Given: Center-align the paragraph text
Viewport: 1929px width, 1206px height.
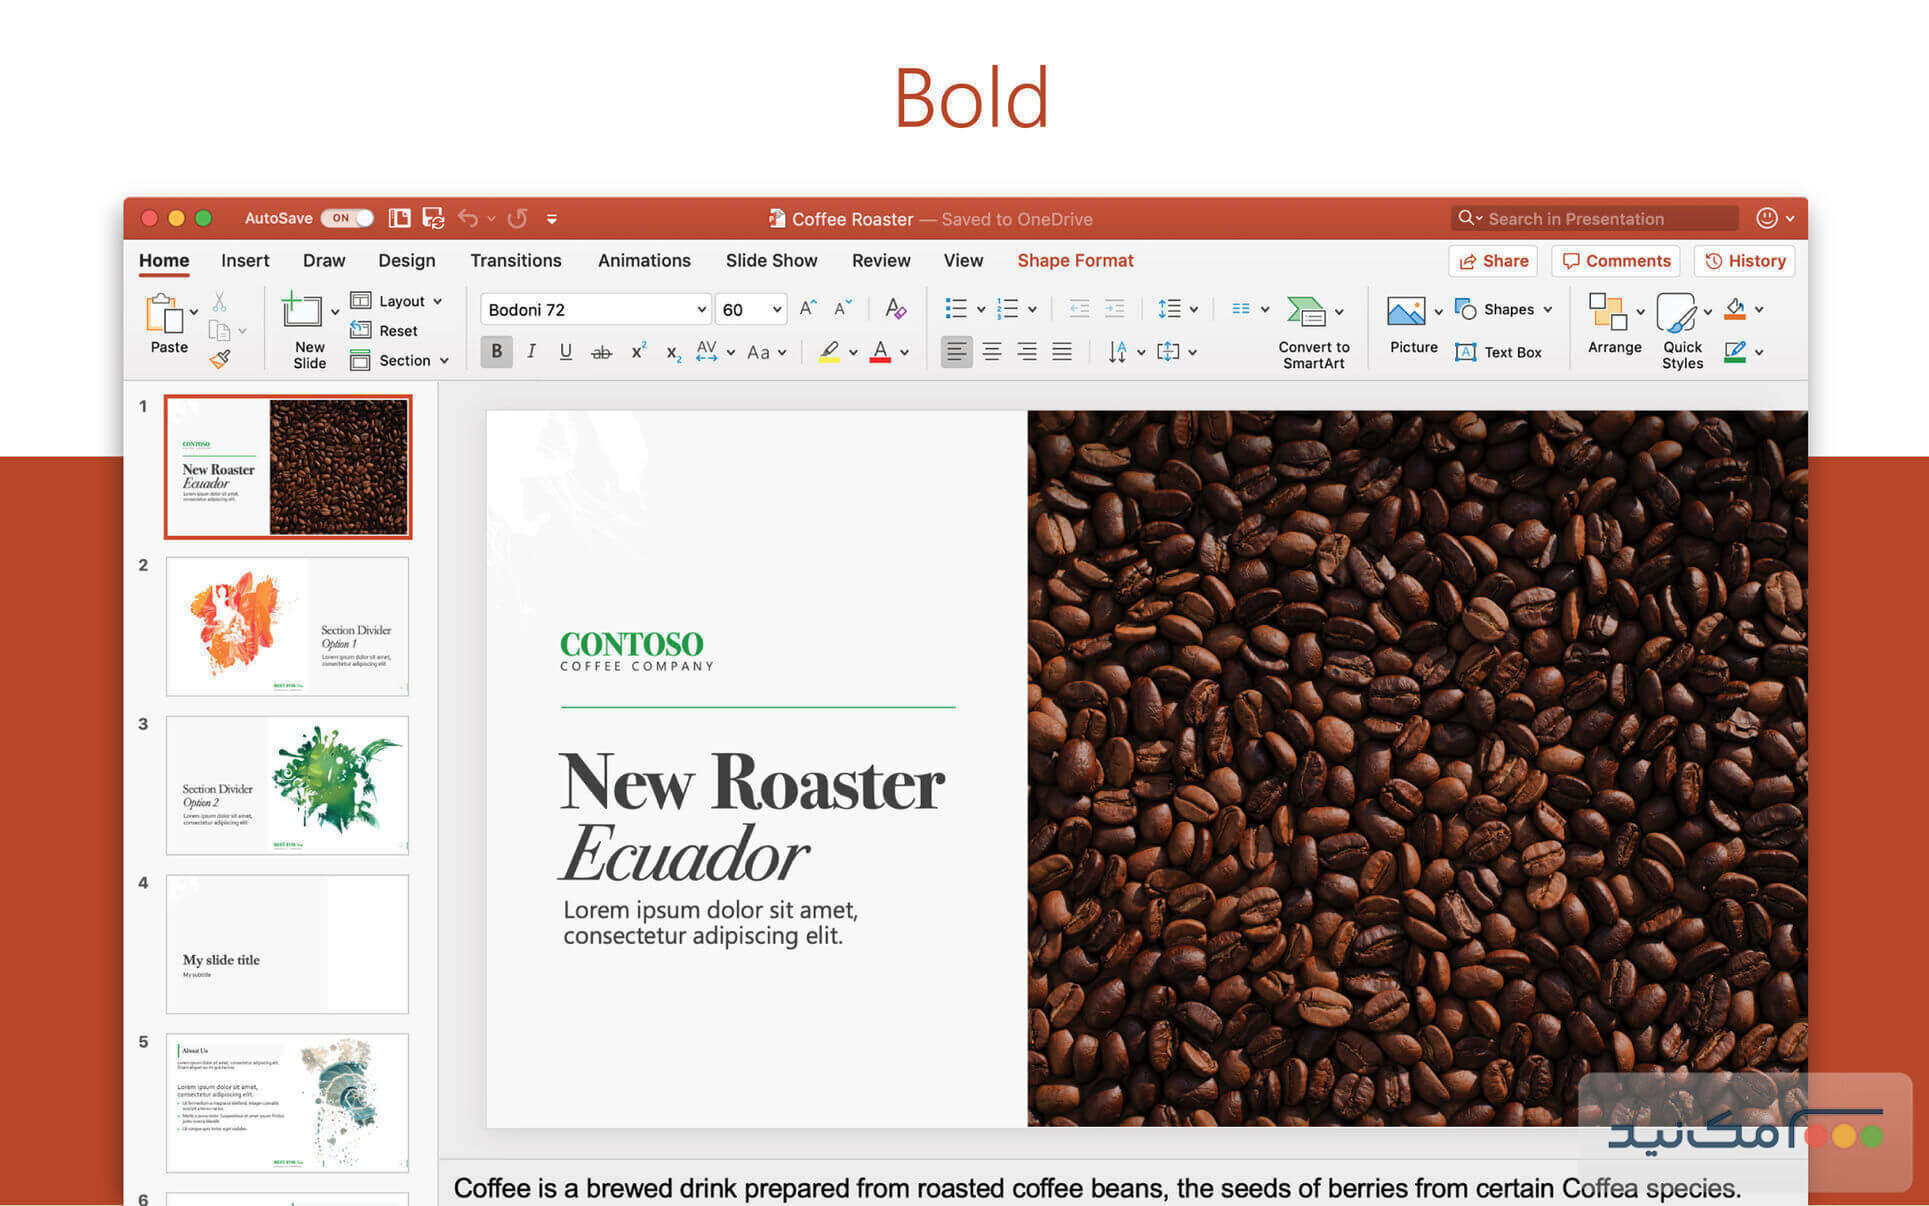Looking at the screenshot, I should [x=992, y=351].
